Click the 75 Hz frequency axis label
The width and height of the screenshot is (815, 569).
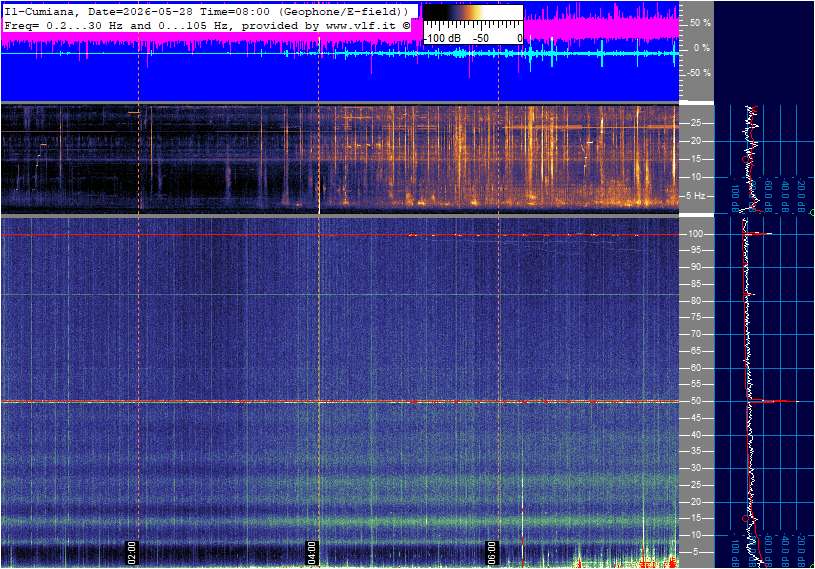click(x=695, y=317)
